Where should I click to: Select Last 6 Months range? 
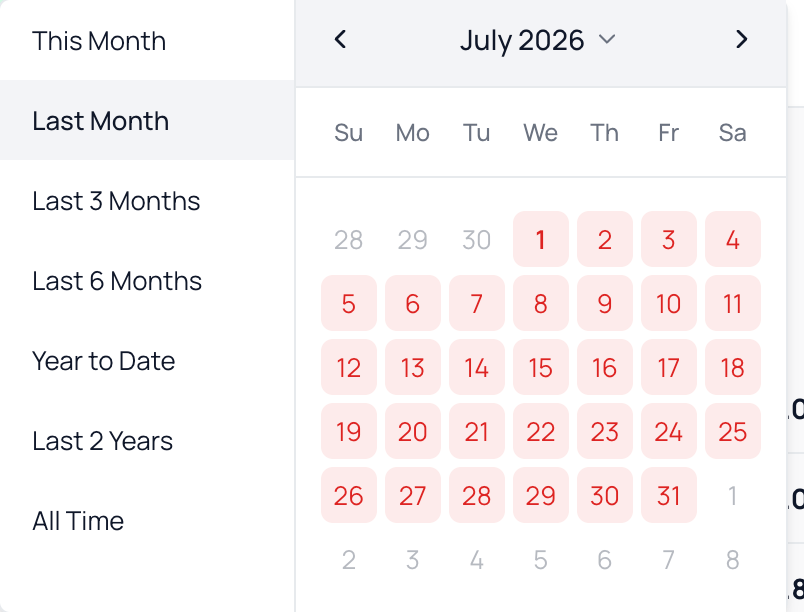(x=147, y=280)
